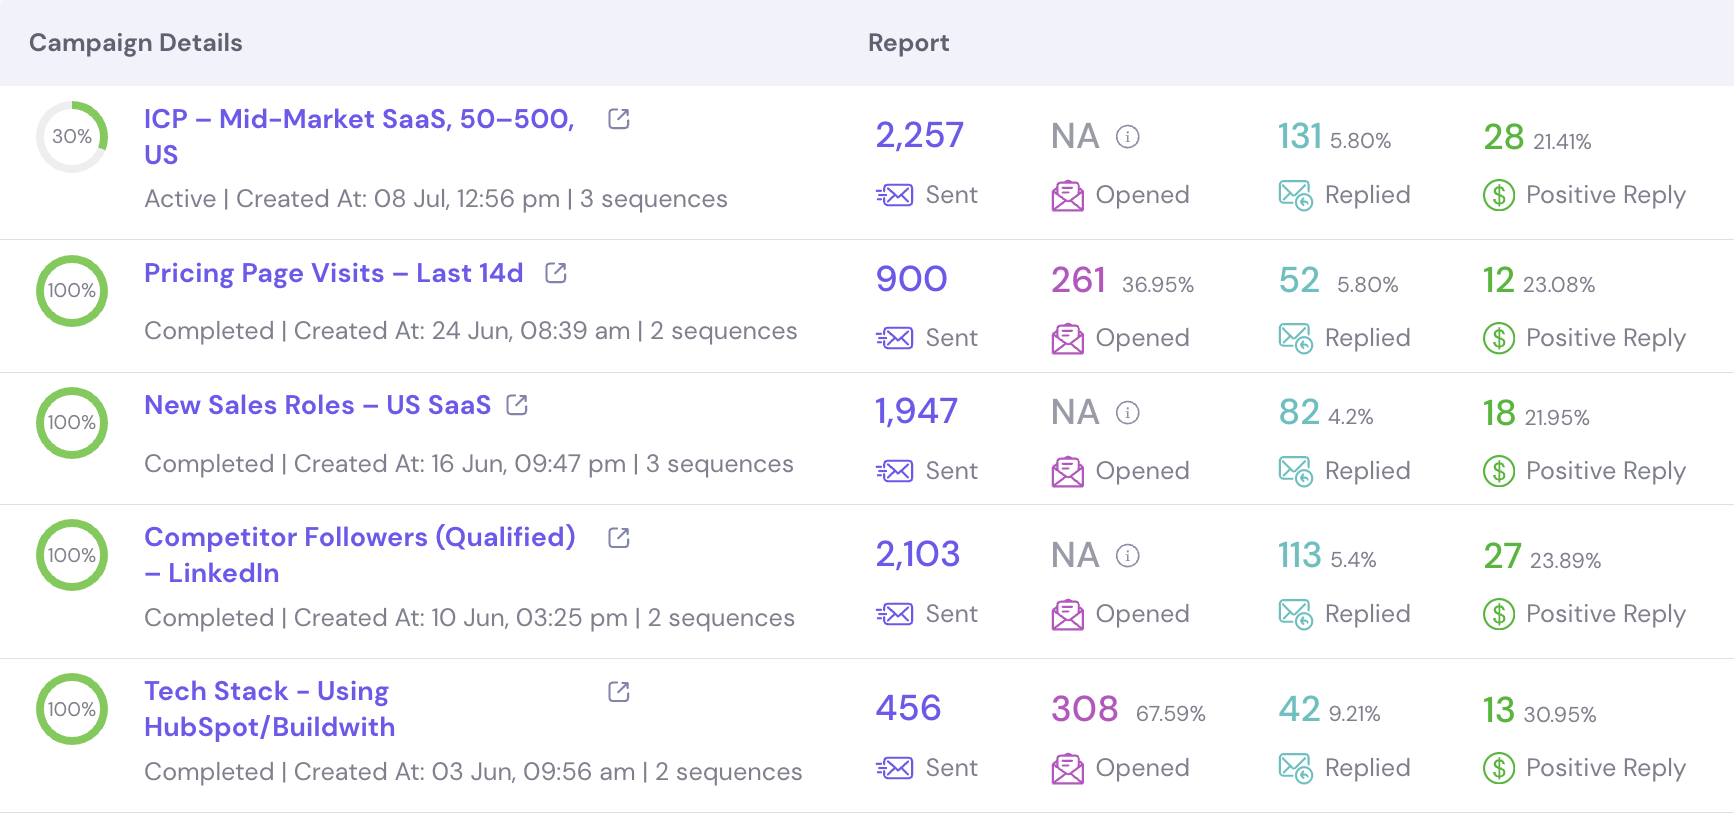The height and width of the screenshot is (816, 1734).
Task: Open external link icon for Pricing Page Visits
Action: (554, 271)
